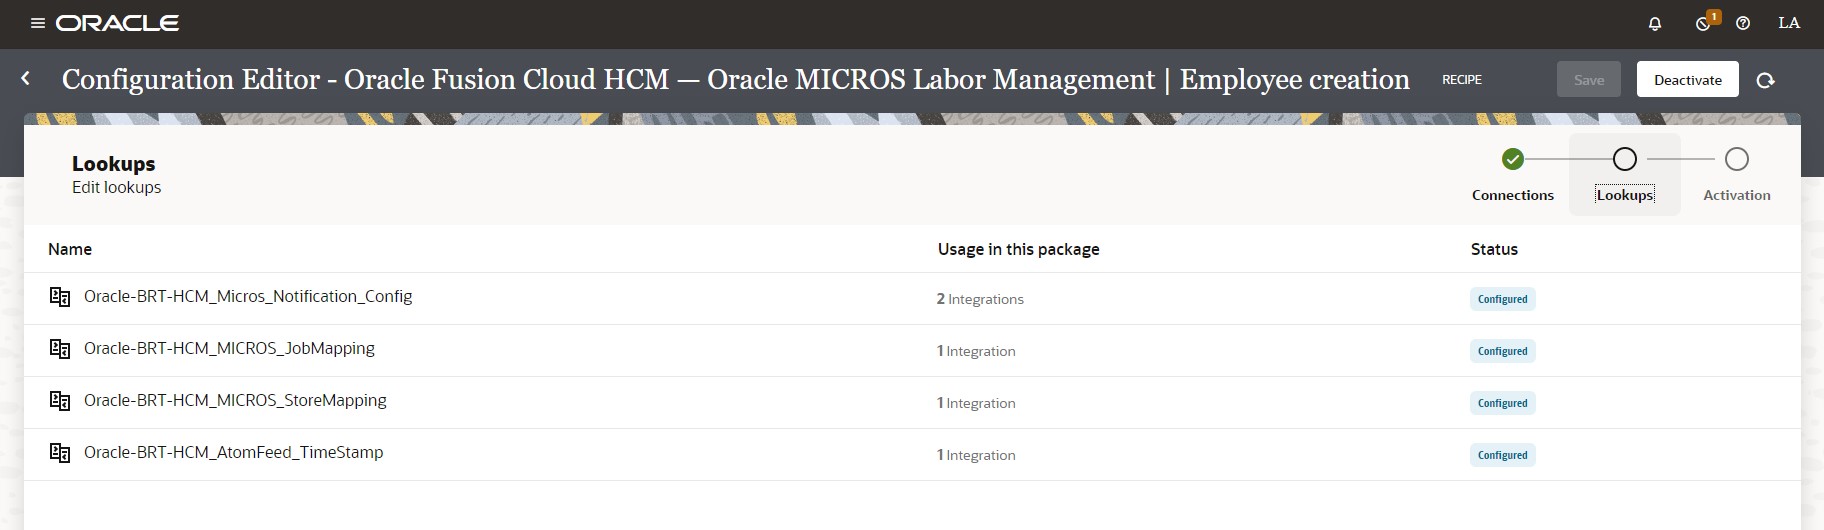Open the LA user profile menu
Screen dimensions: 1824x530
tap(1789, 23)
